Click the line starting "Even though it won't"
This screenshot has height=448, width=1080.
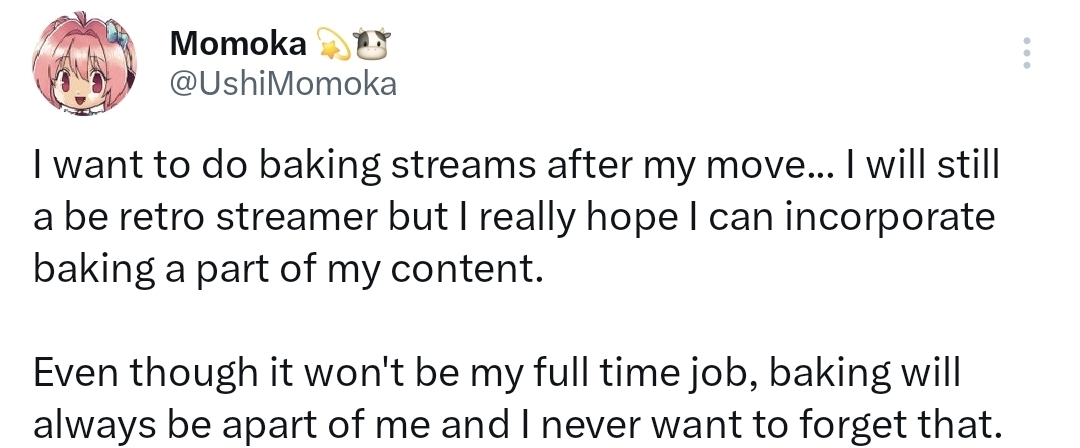click(497, 374)
